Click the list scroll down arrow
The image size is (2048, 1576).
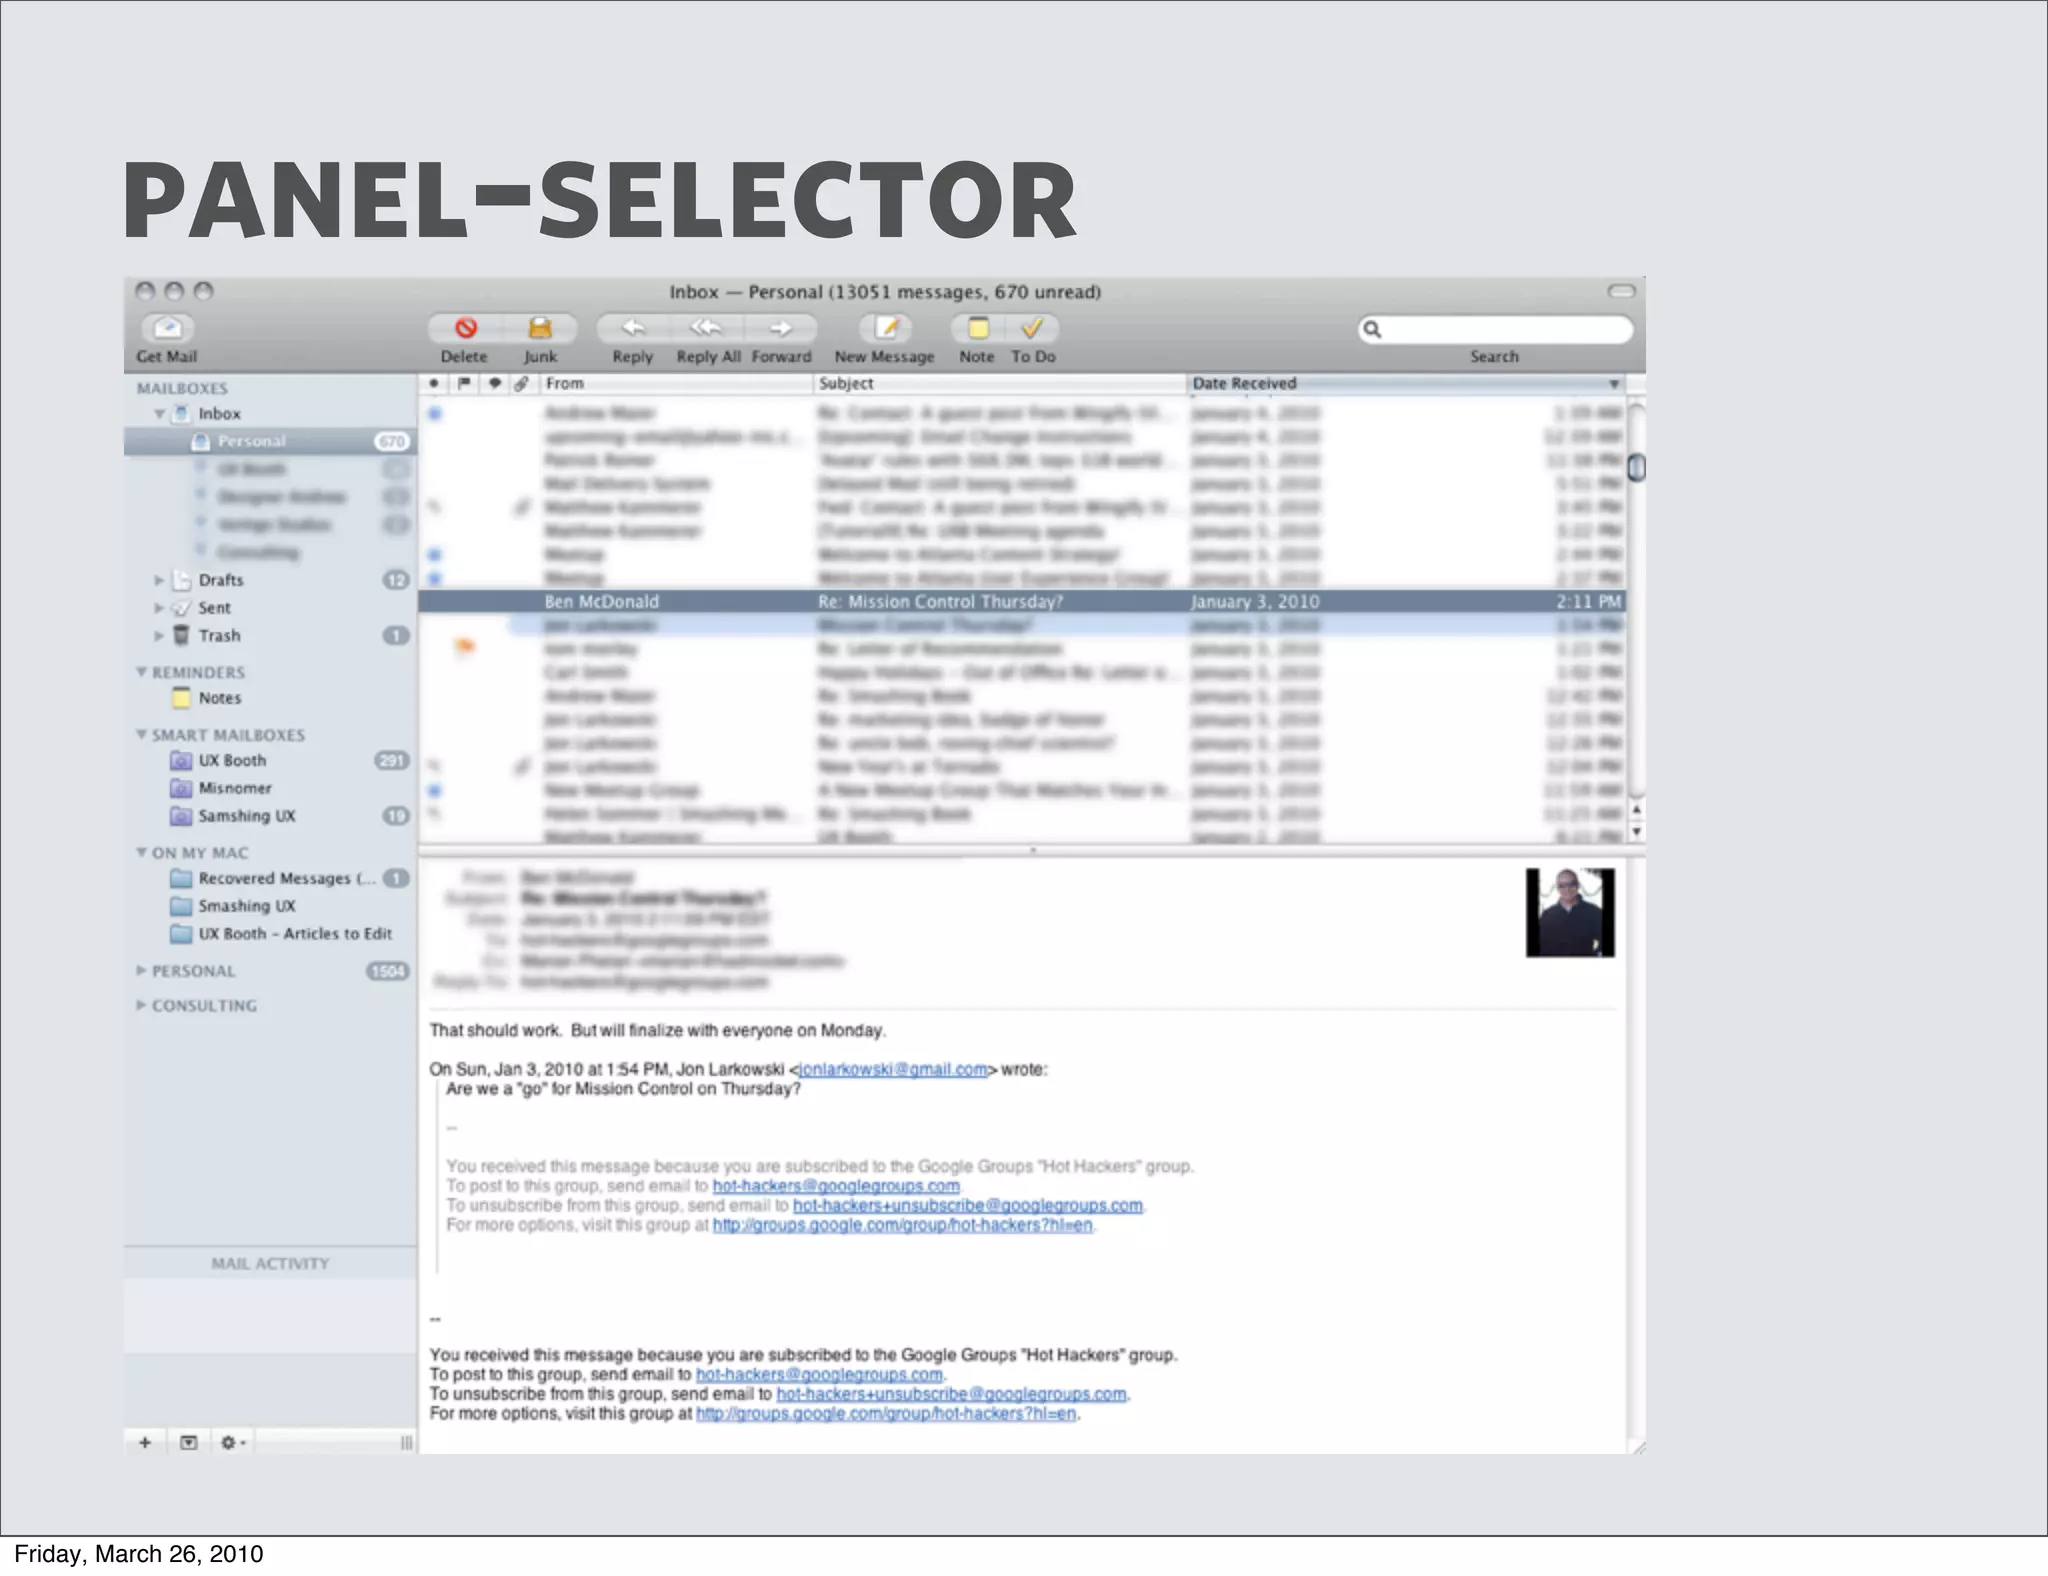pyautogui.click(x=1636, y=832)
